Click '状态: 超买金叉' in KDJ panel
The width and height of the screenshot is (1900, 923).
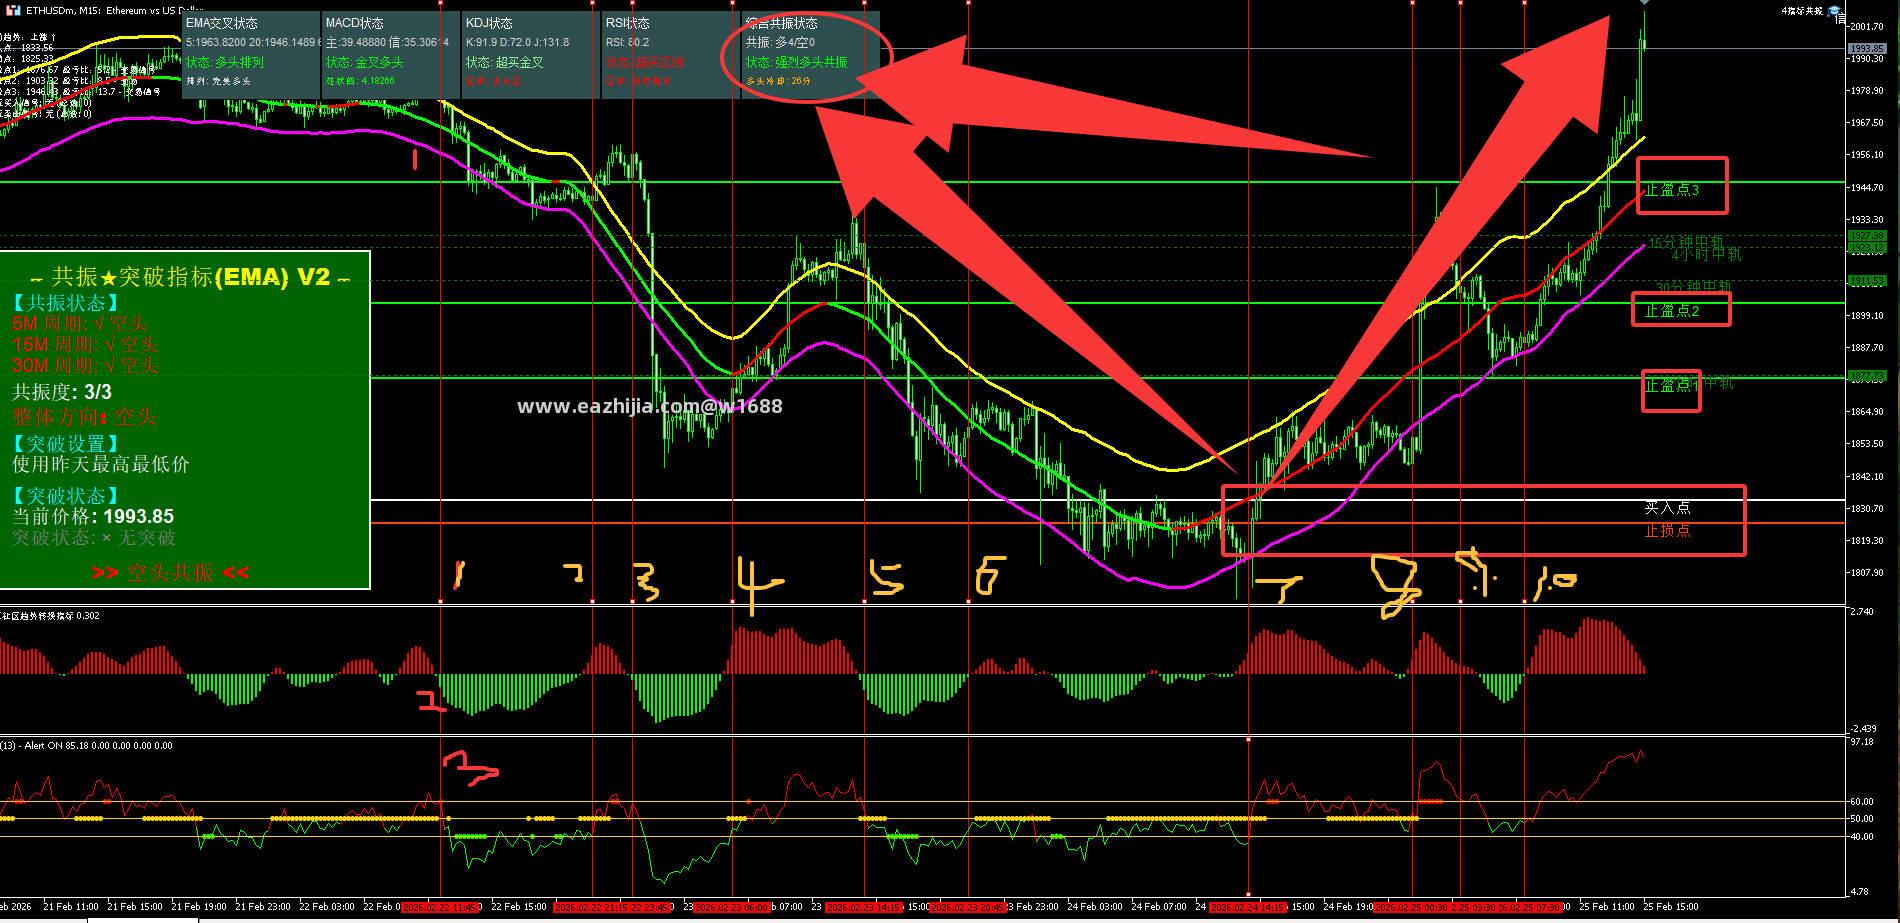(505, 62)
